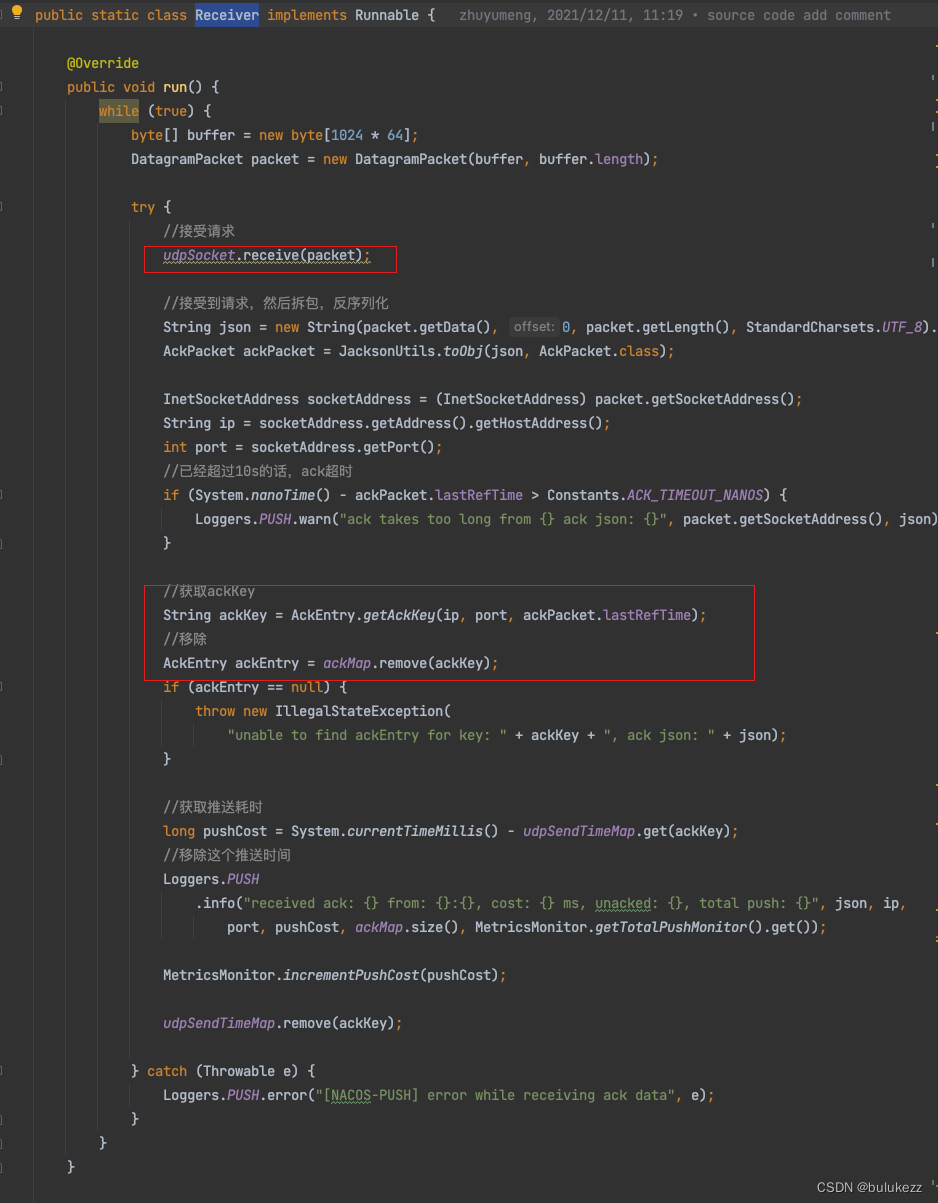Click "socketAddress.getPort()" call

343,447
